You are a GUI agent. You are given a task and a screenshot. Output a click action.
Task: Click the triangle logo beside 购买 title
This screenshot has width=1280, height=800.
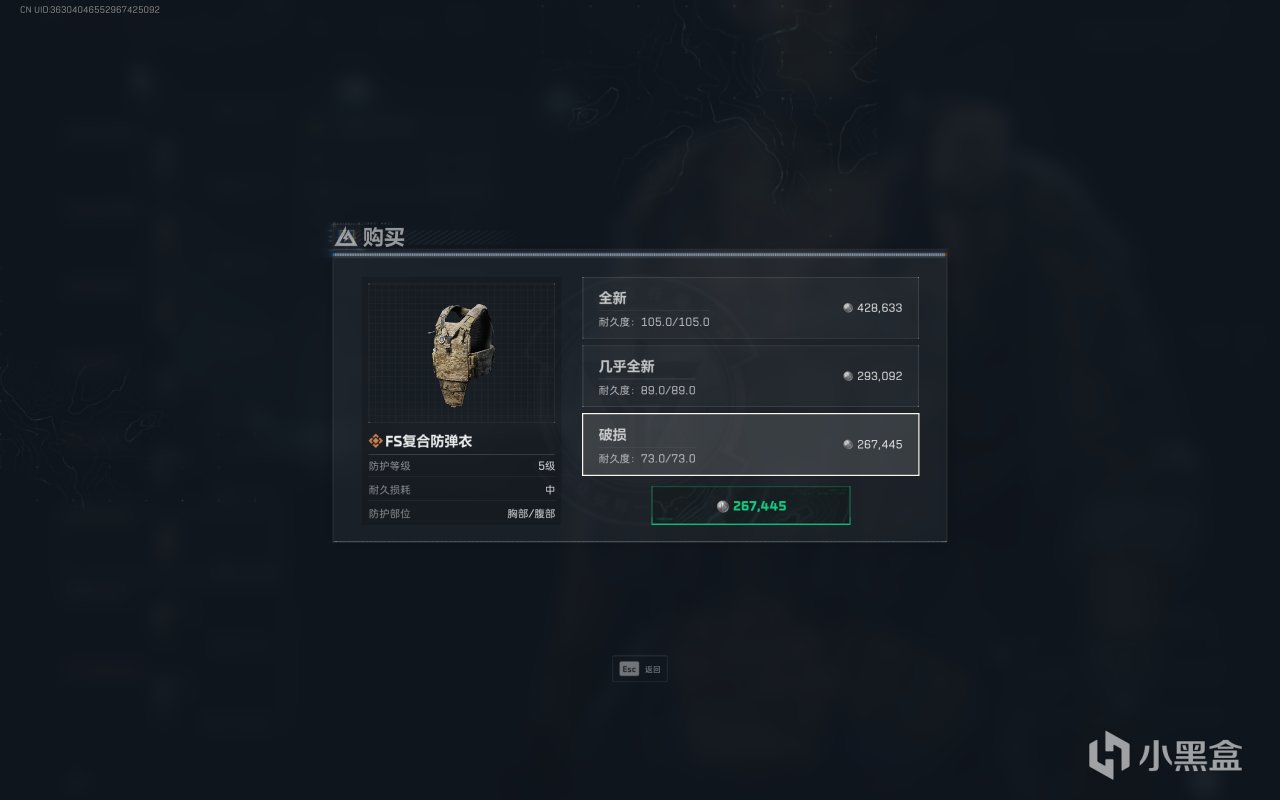click(346, 237)
